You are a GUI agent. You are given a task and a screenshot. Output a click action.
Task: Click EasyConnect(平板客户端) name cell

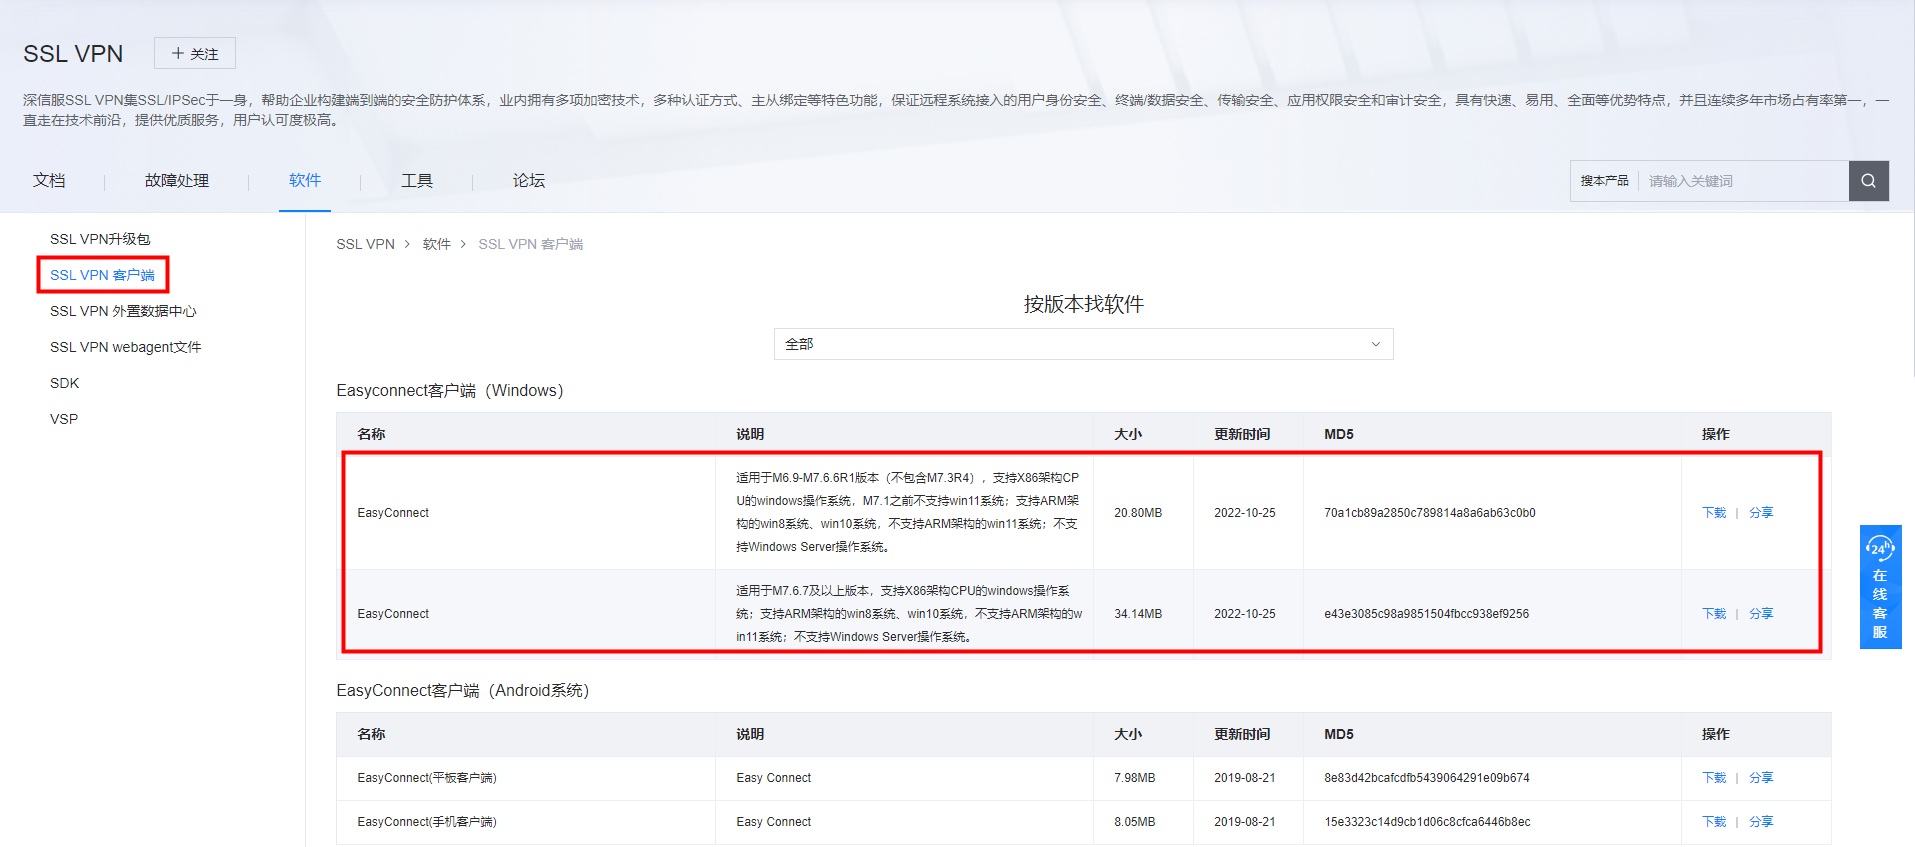point(427,778)
